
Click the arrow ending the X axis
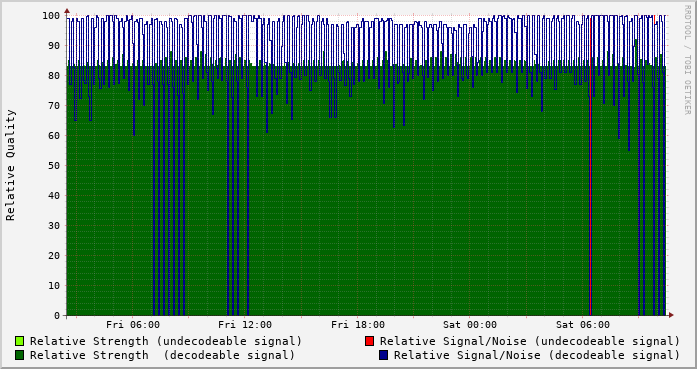click(671, 315)
